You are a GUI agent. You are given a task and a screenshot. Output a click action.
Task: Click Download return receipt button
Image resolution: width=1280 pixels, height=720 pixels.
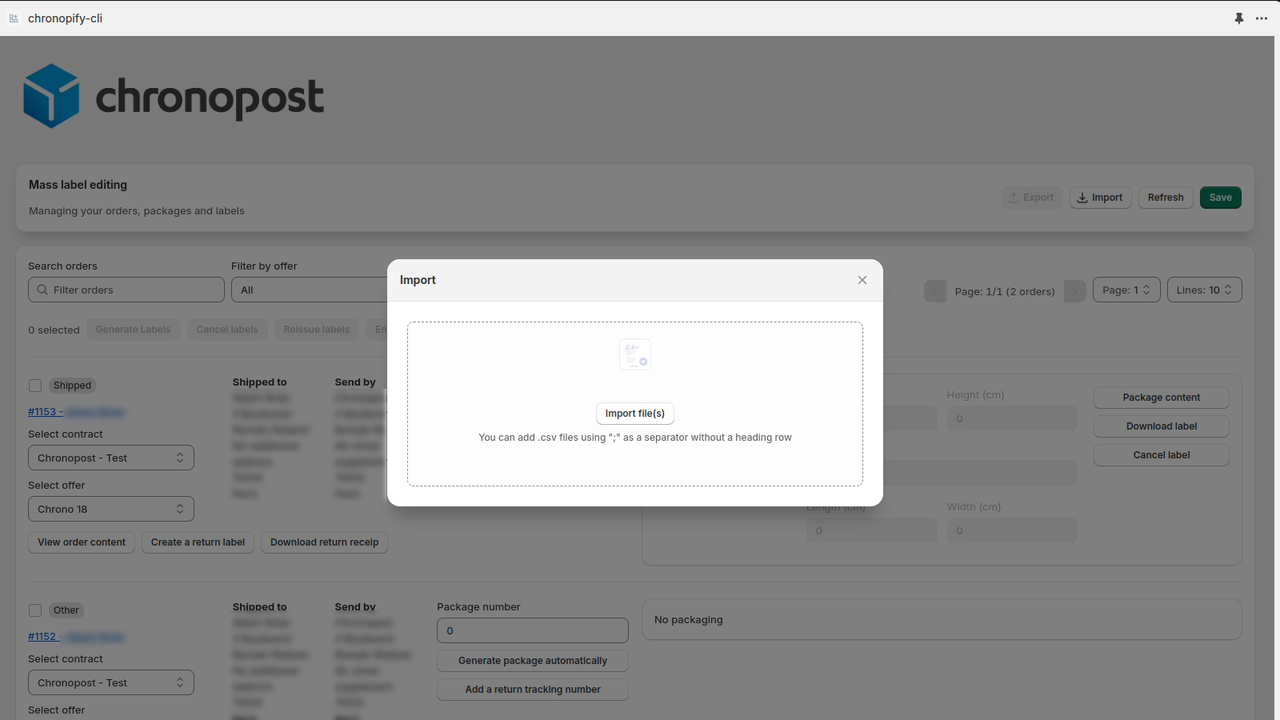point(324,542)
